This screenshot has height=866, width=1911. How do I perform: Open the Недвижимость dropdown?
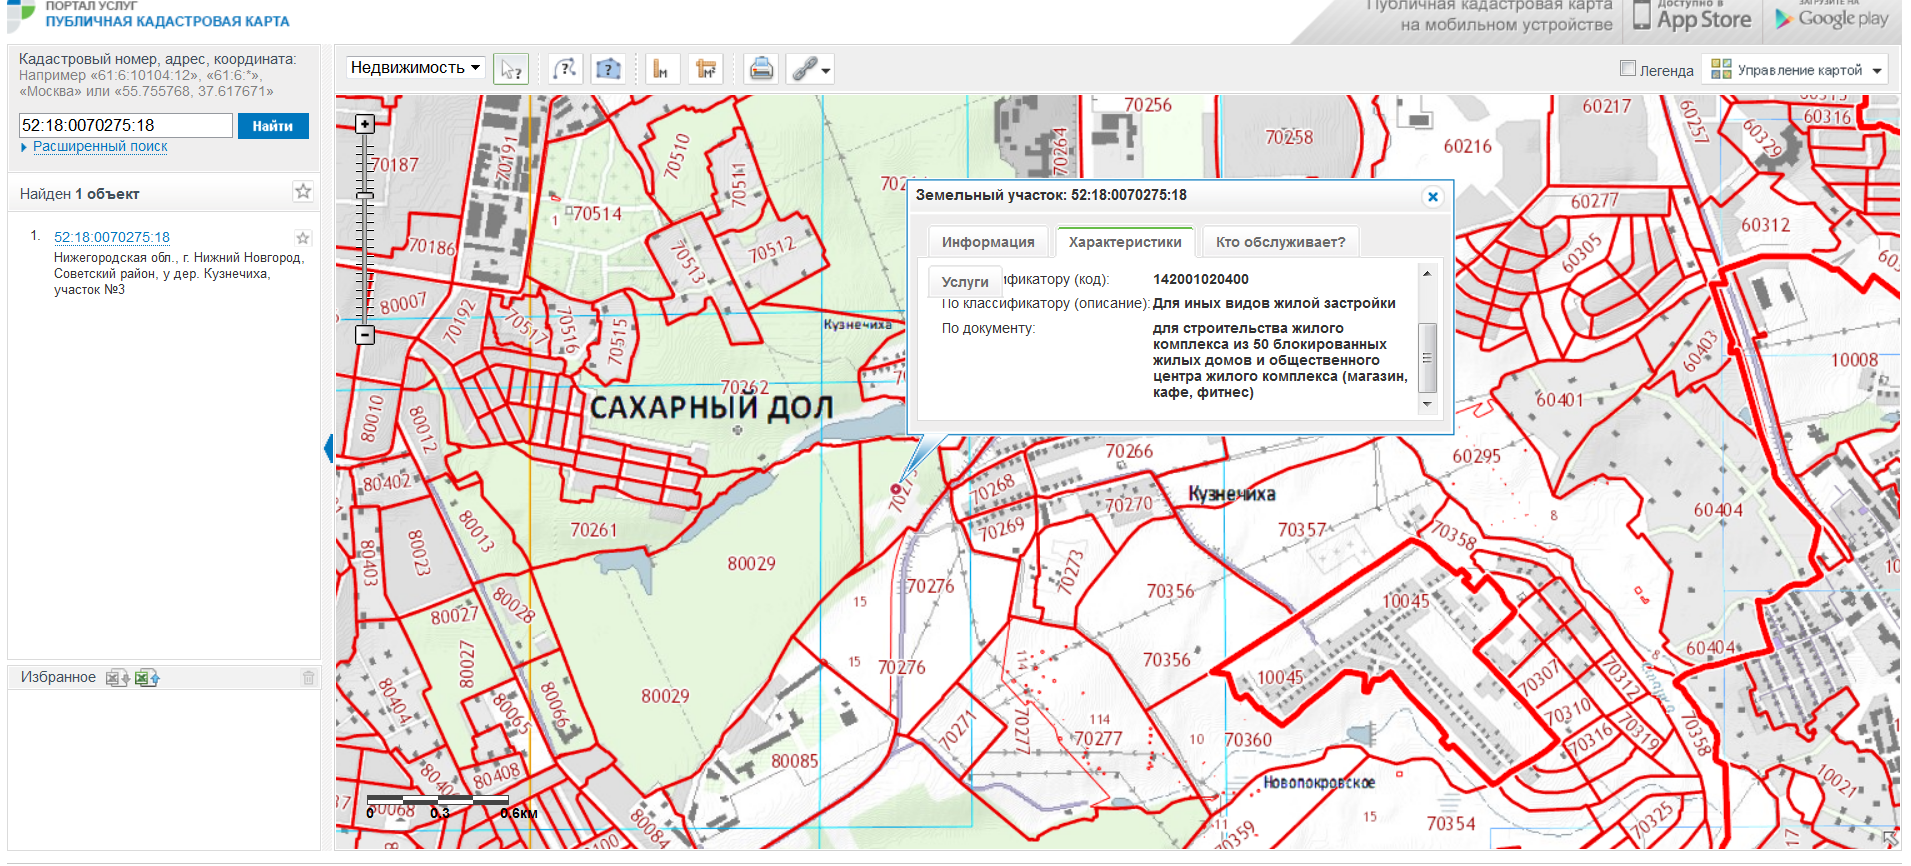415,68
